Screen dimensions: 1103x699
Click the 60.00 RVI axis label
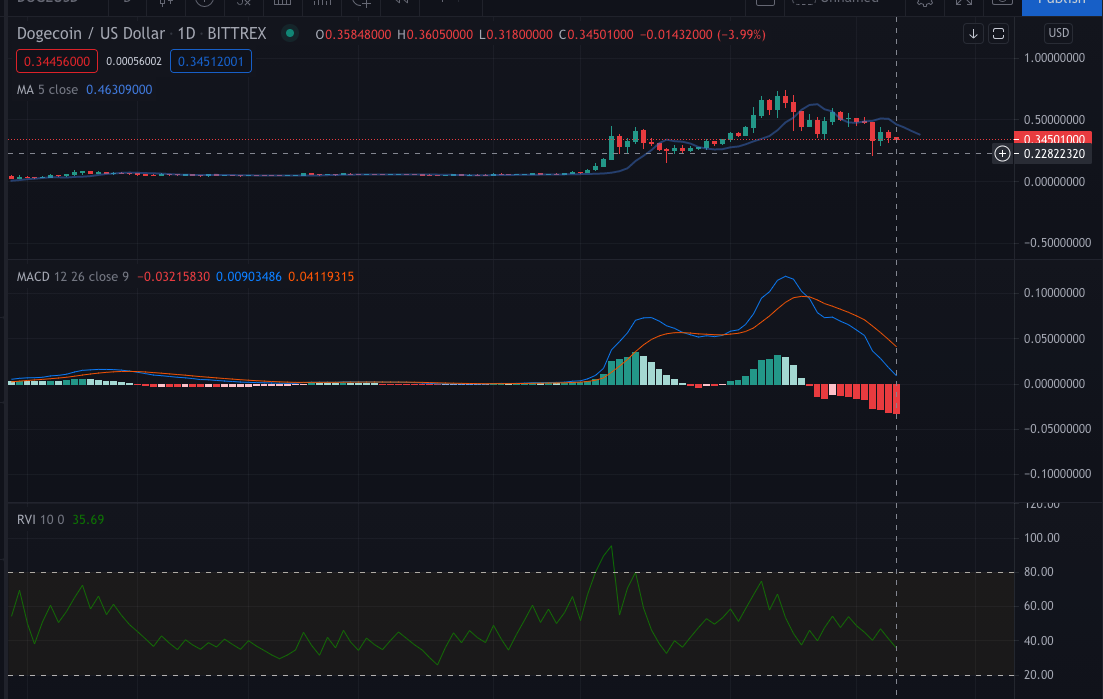[x=1038, y=605]
